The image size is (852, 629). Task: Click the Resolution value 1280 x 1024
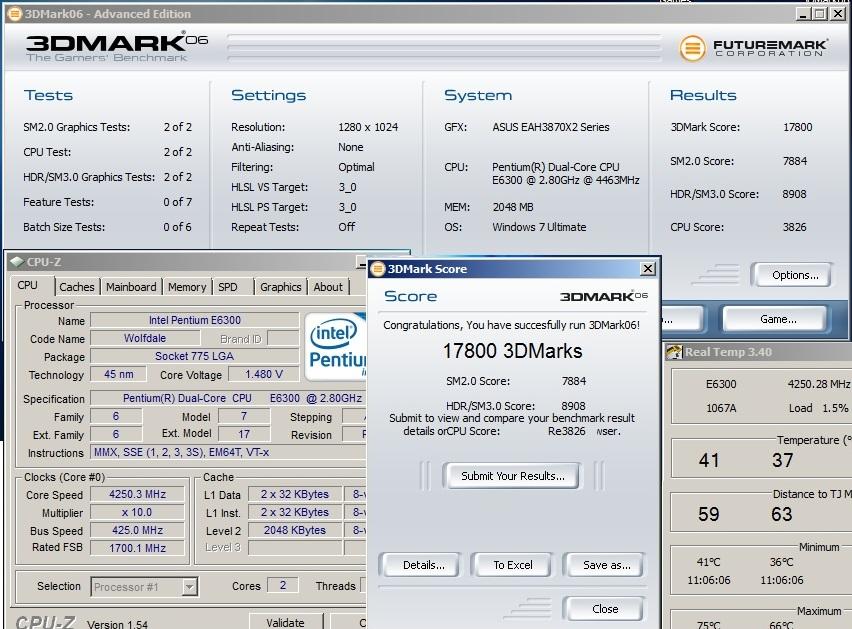(368, 127)
